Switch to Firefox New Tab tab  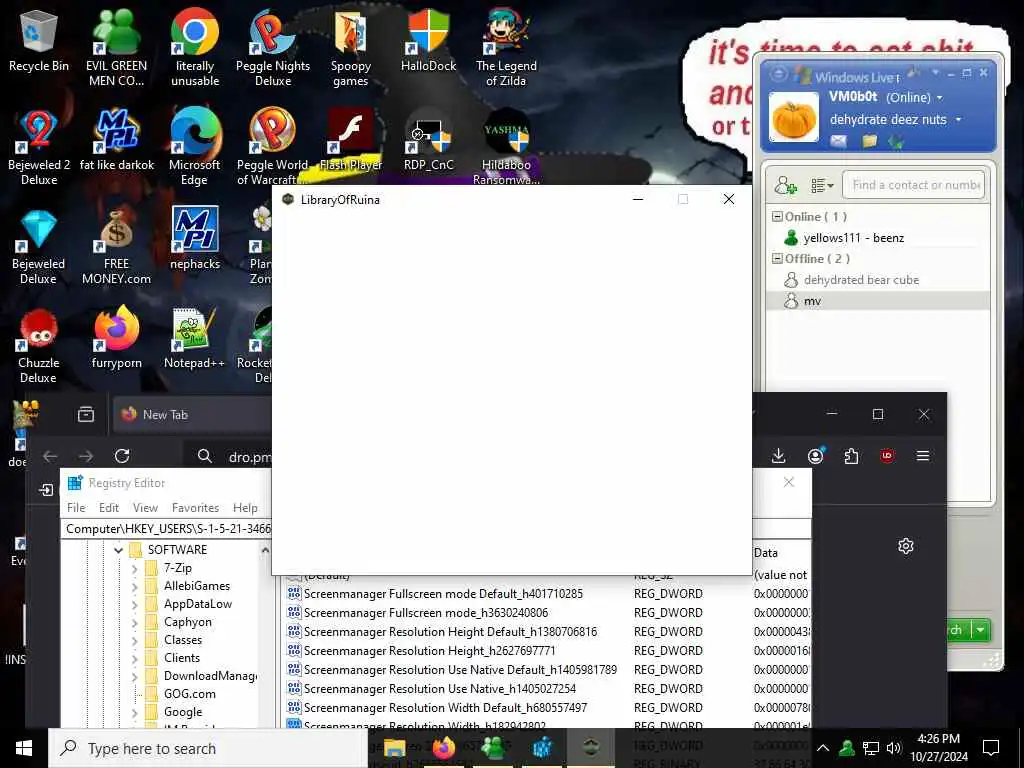click(x=193, y=415)
